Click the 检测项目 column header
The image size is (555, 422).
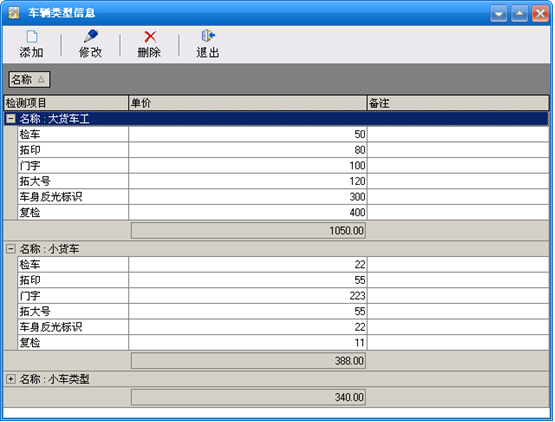pos(66,103)
